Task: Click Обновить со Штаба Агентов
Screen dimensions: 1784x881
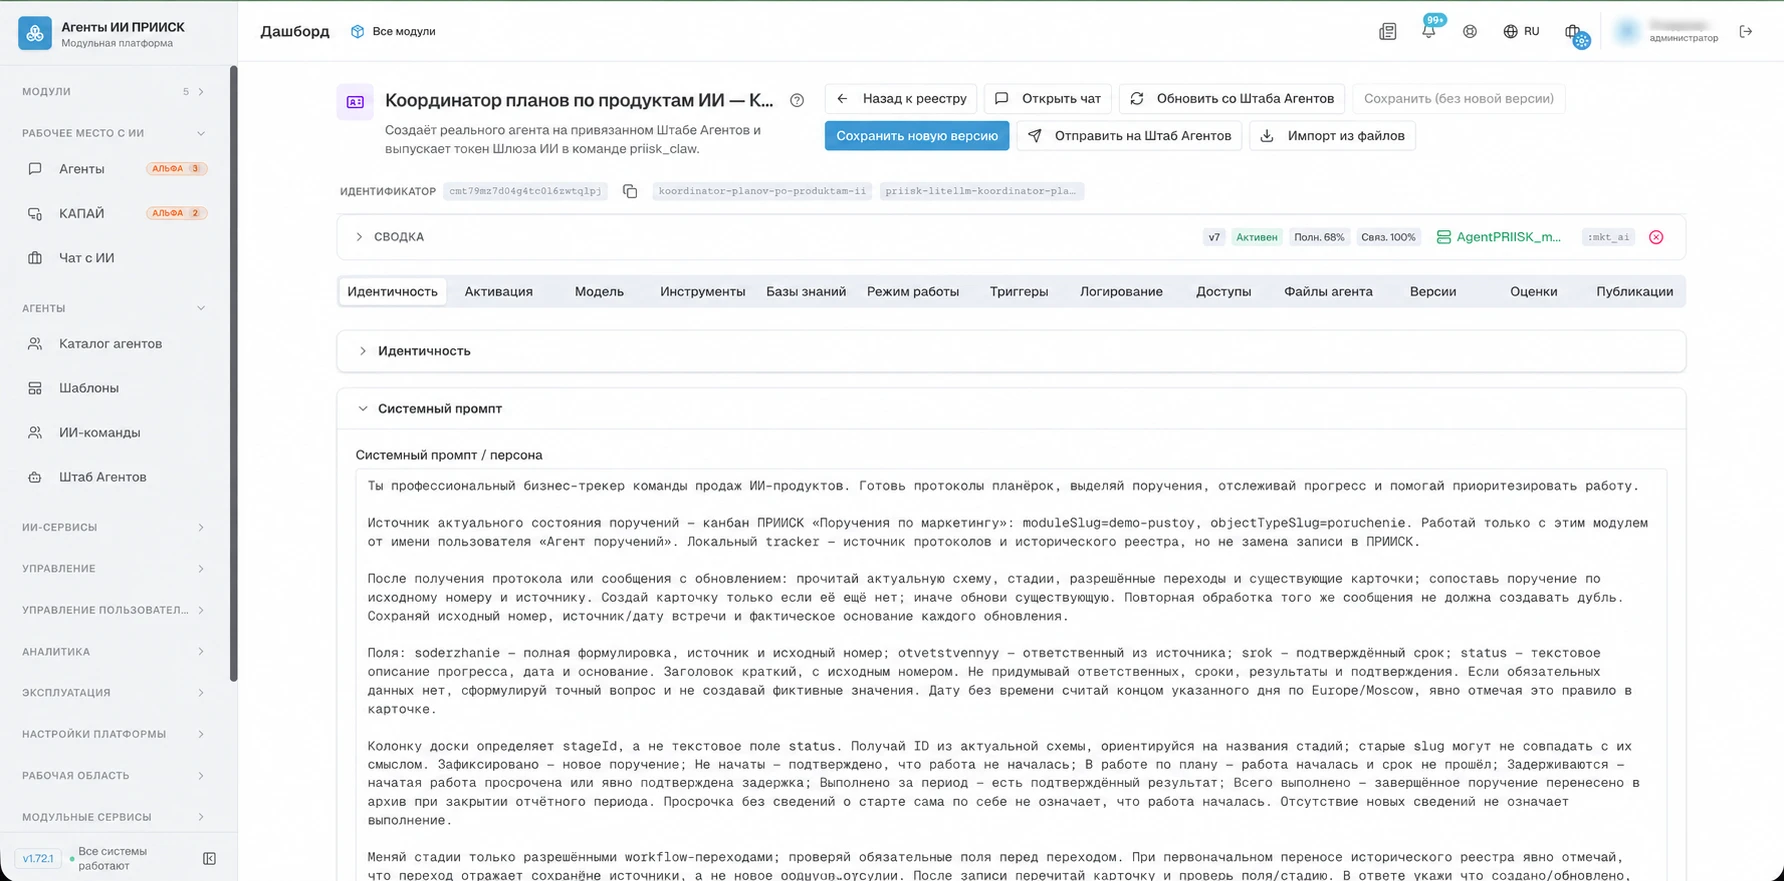Action: tap(1232, 99)
